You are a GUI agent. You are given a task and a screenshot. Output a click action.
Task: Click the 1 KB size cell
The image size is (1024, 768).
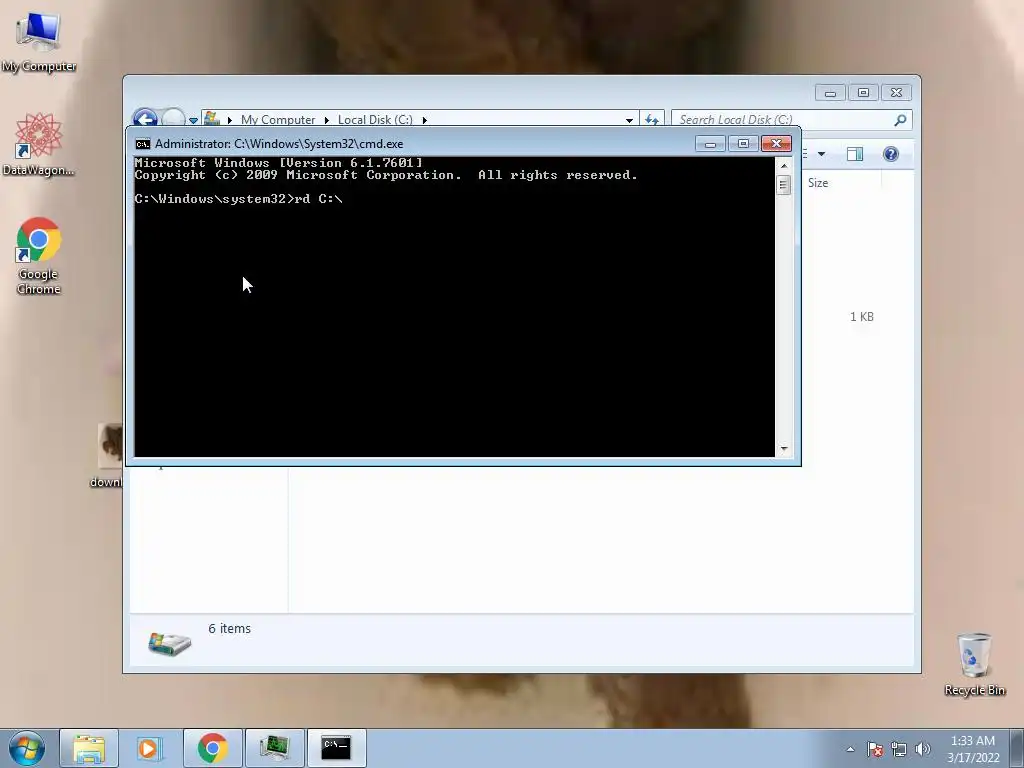click(861, 317)
